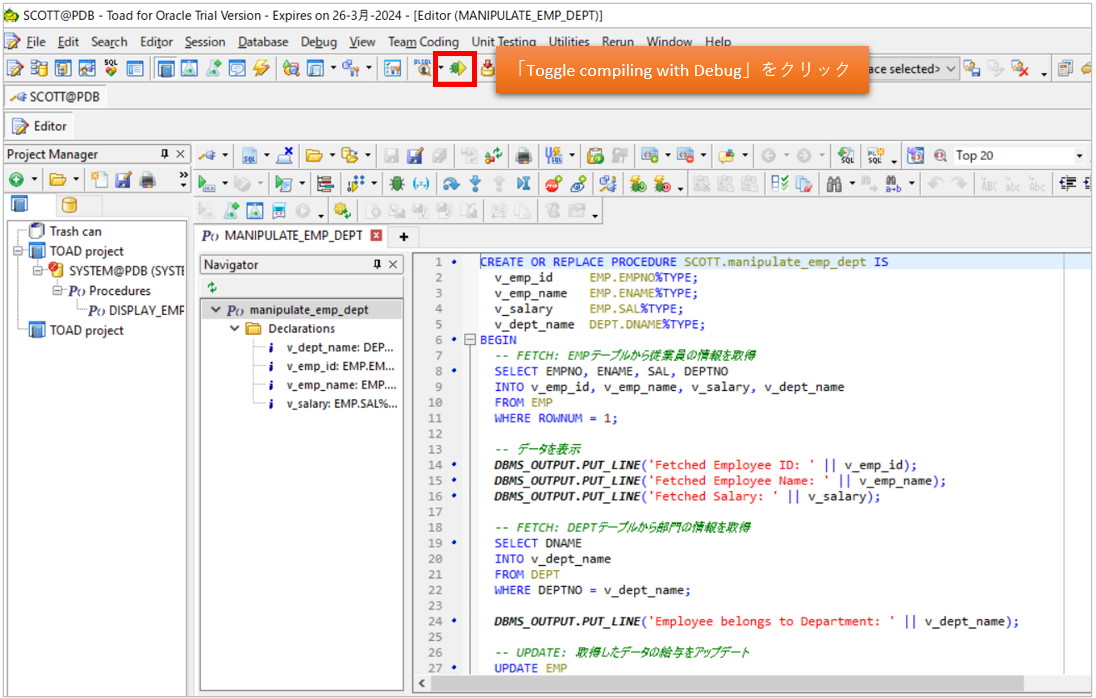This screenshot has height=698, width=1096.
Task: Toggle the Add Watch eye icon
Action: [576, 186]
